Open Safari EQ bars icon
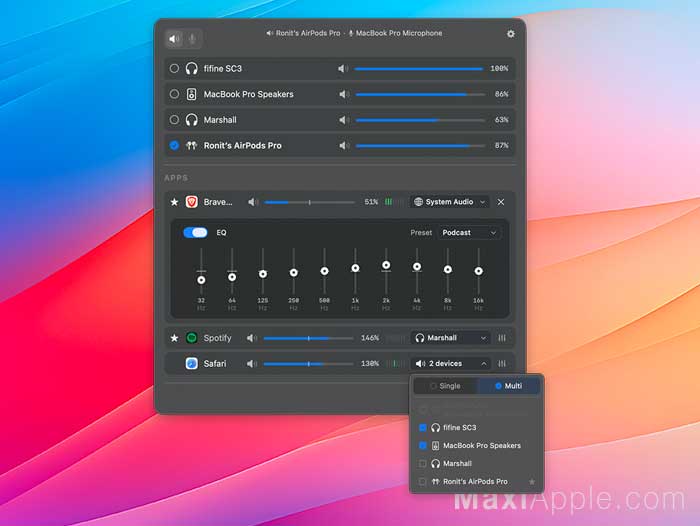 [x=502, y=364]
